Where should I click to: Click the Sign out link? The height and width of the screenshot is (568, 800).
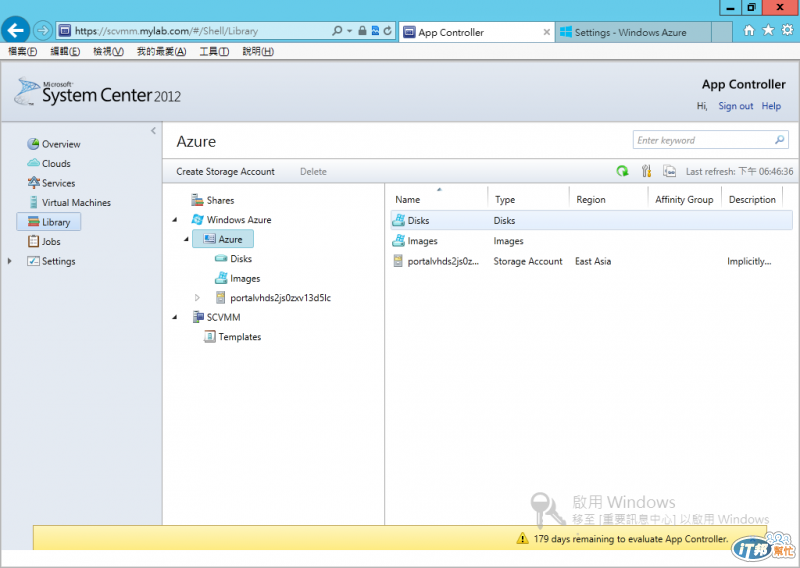[x=736, y=106]
